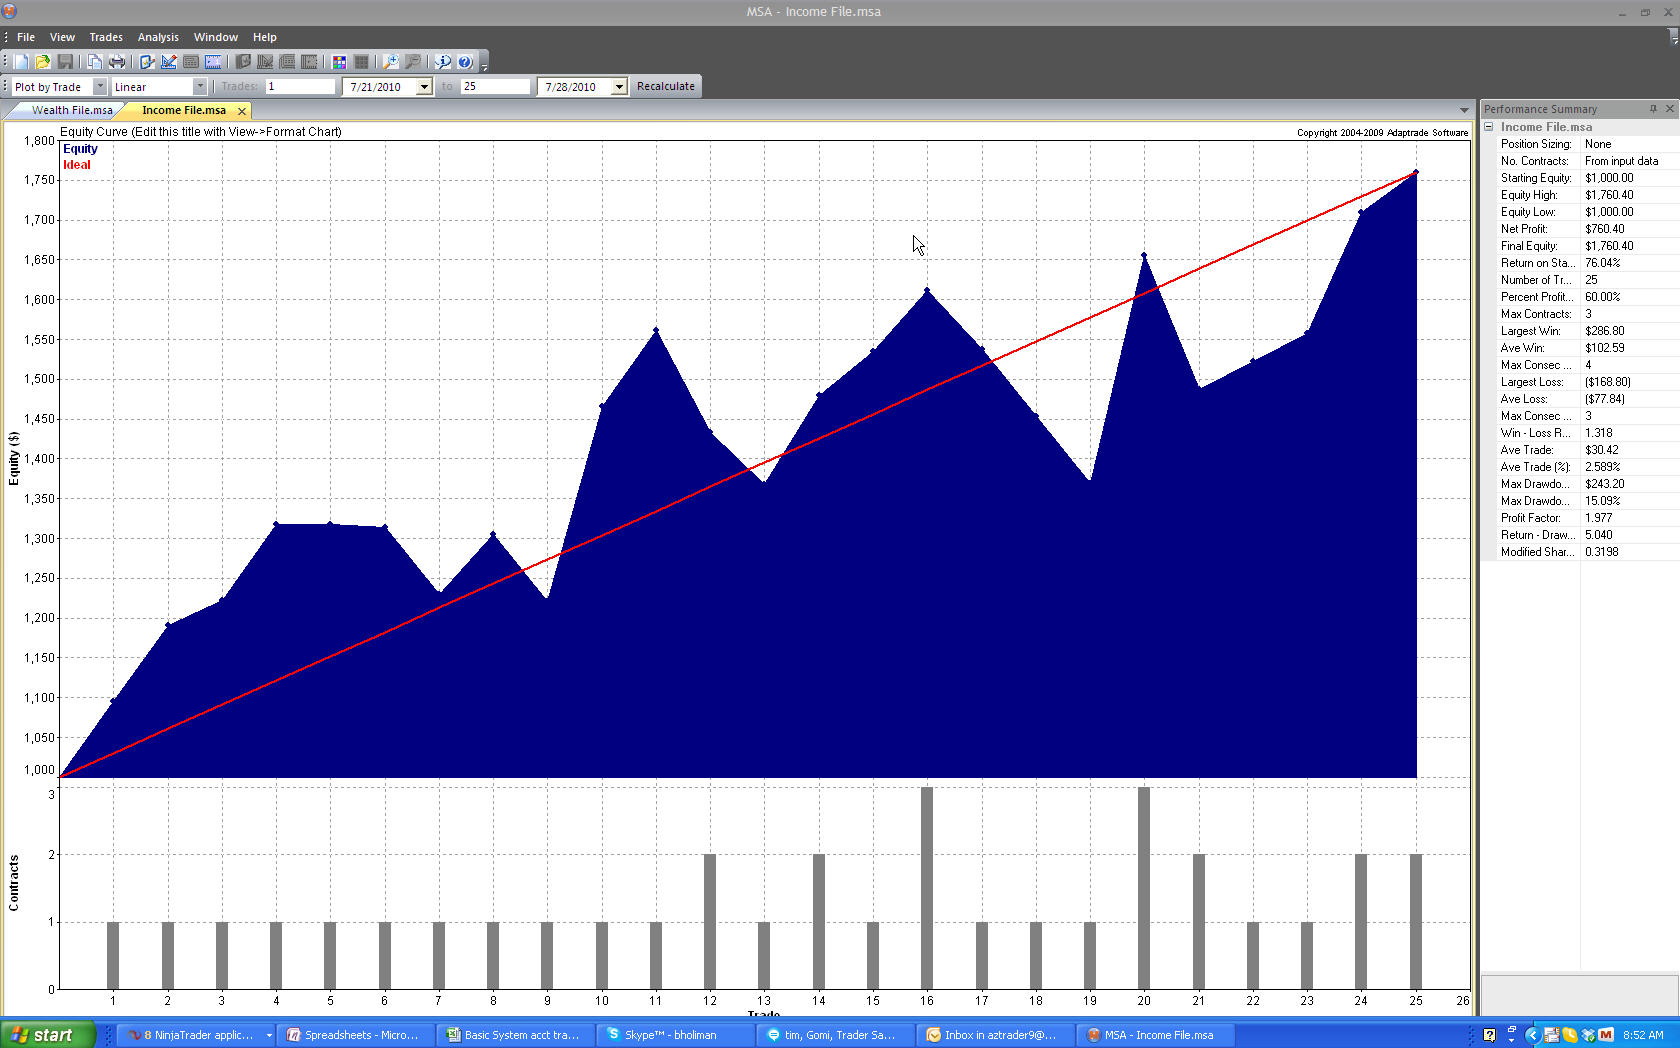This screenshot has width=1680, height=1048.
Task: Click the Starting Equity value $1,000.00
Action: 1610,178
